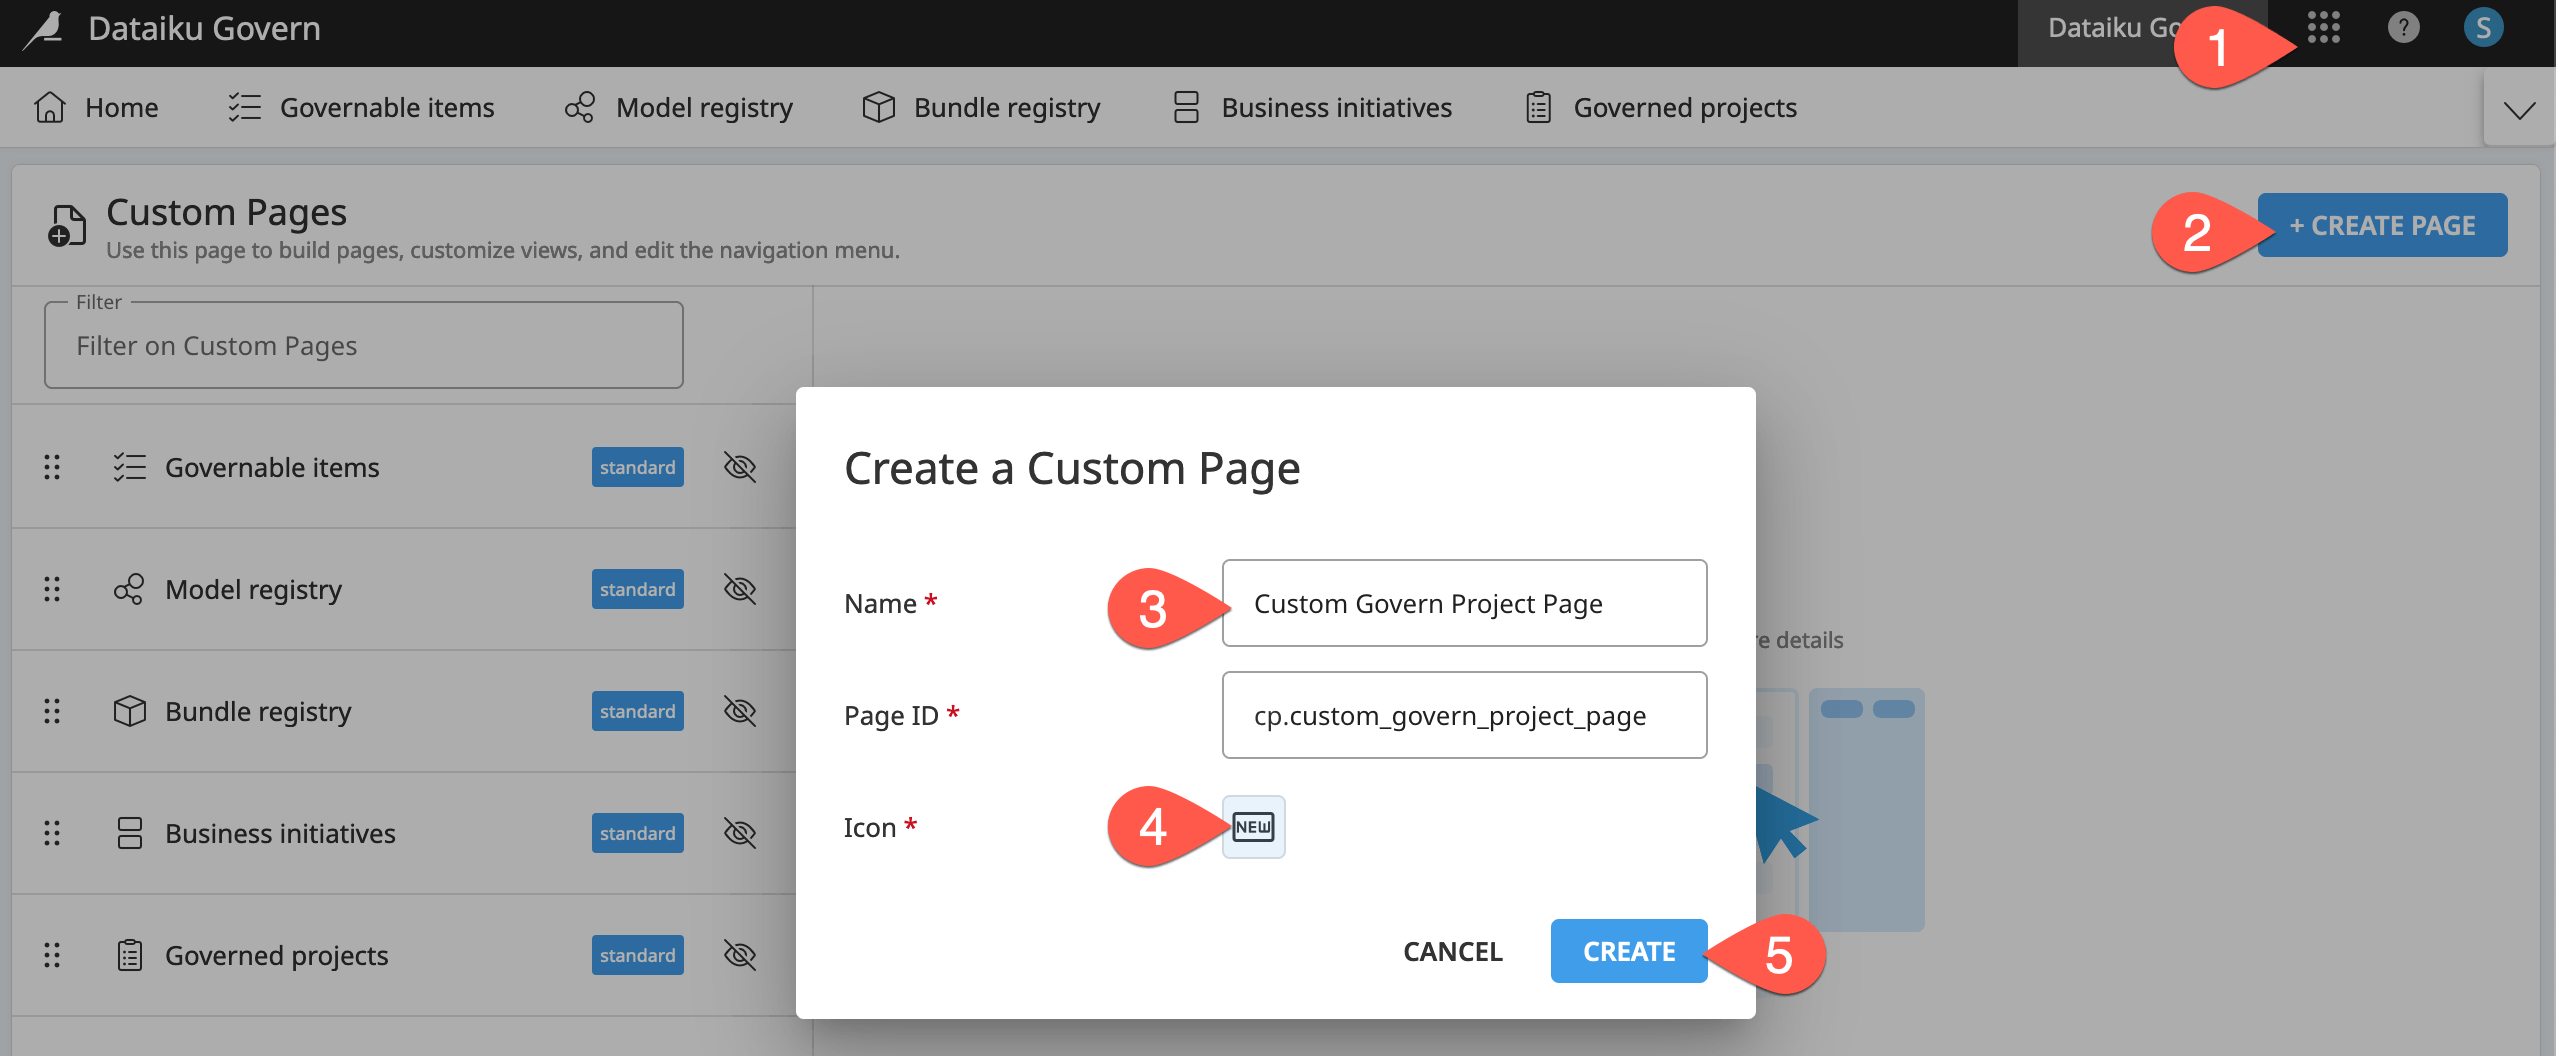Click the clipboard icon in Governed projects row

(x=129, y=955)
